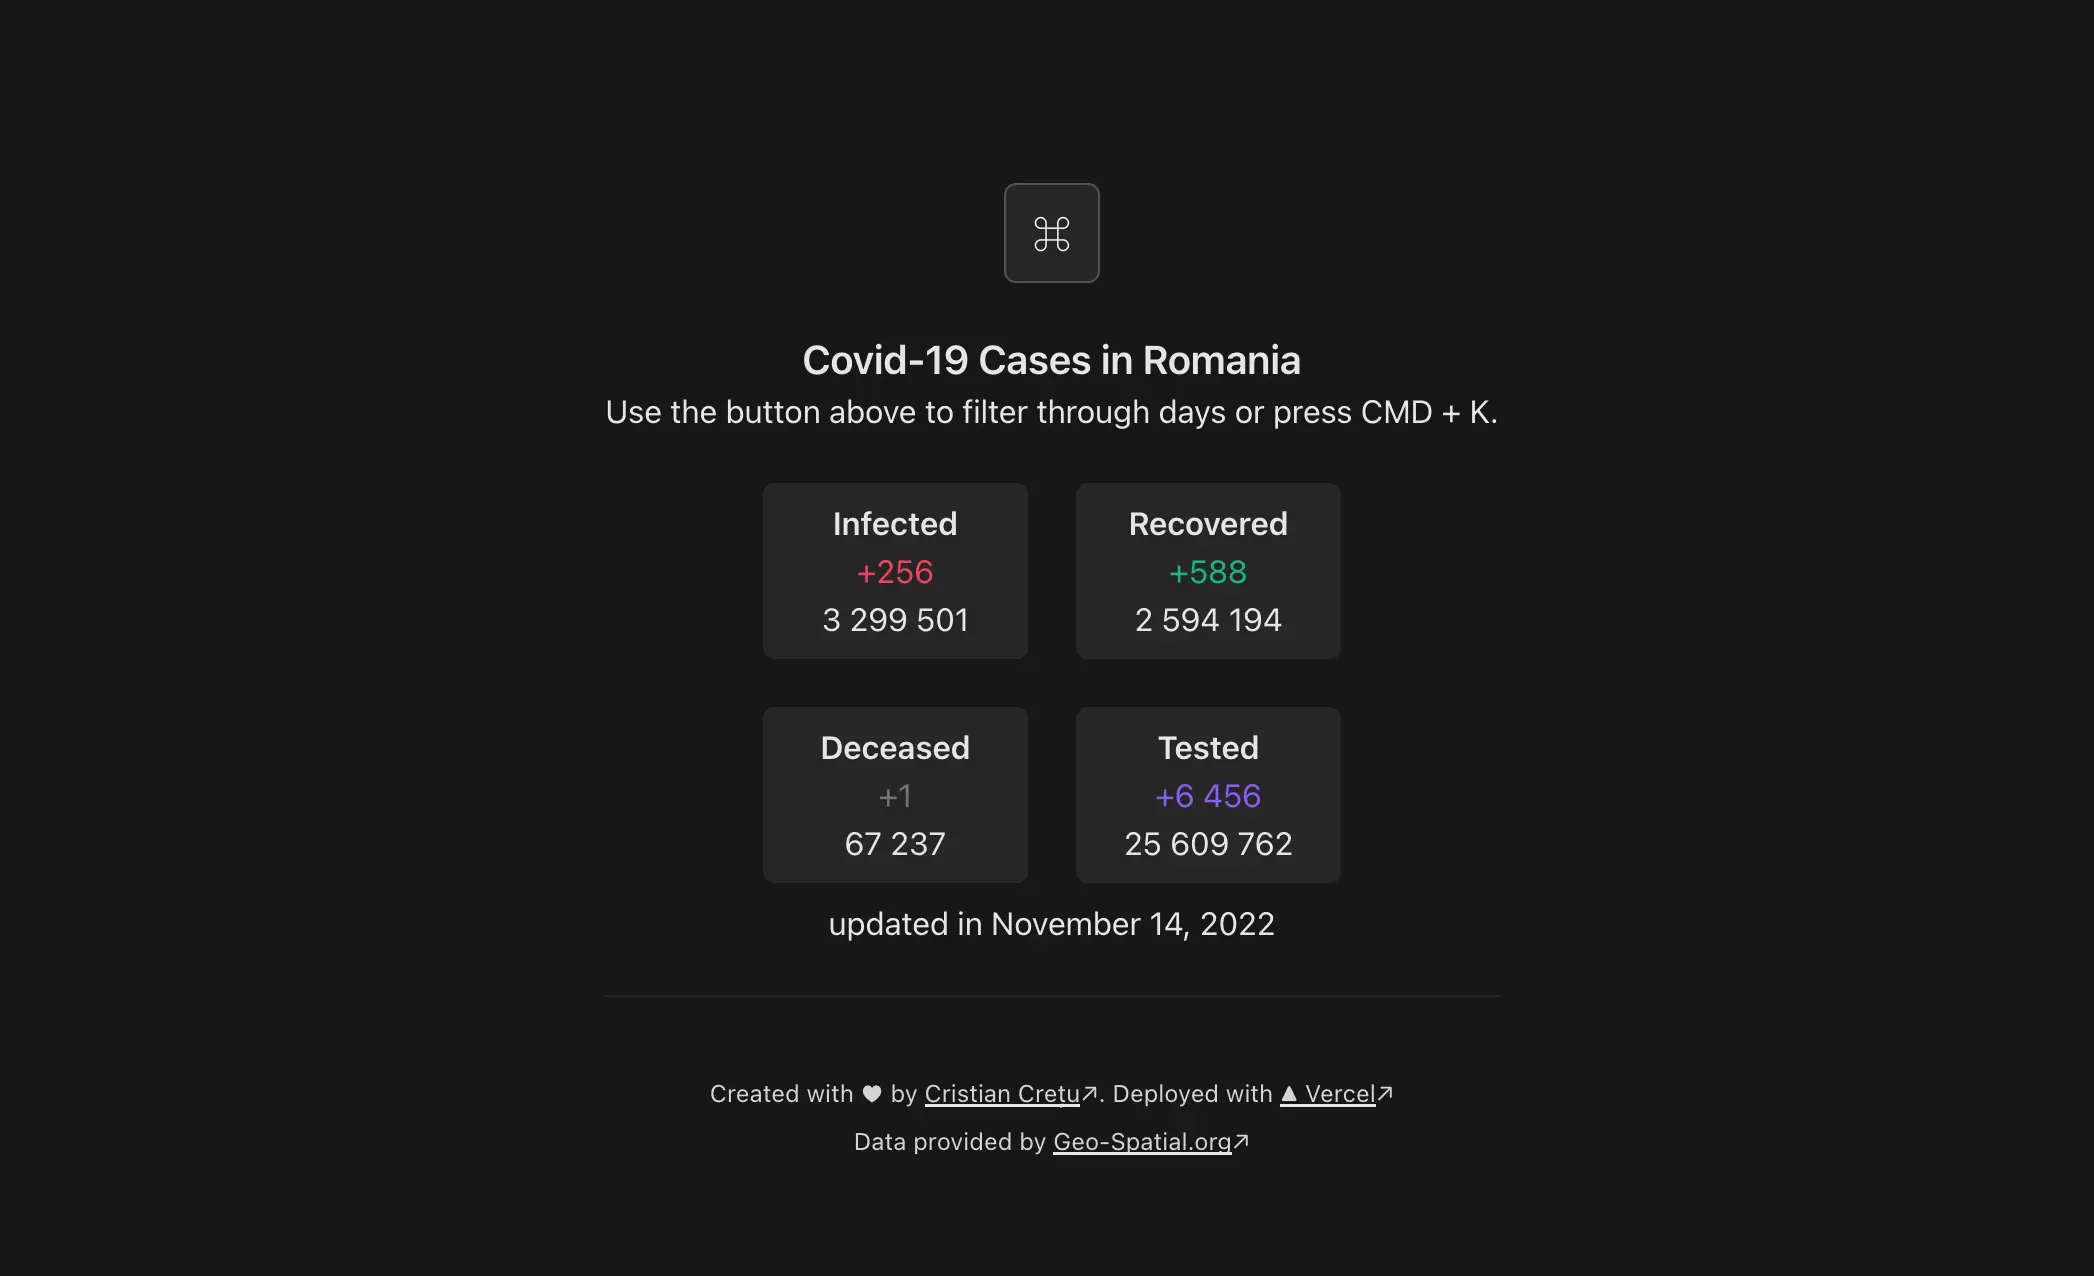Click the external-link arrow after Vercel
This screenshot has height=1276, width=2094.
(x=1385, y=1093)
